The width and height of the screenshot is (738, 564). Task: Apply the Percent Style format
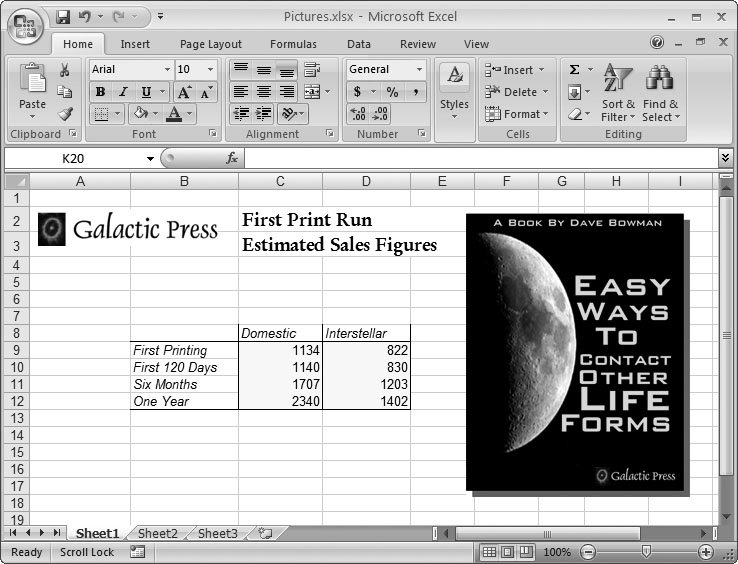(392, 92)
